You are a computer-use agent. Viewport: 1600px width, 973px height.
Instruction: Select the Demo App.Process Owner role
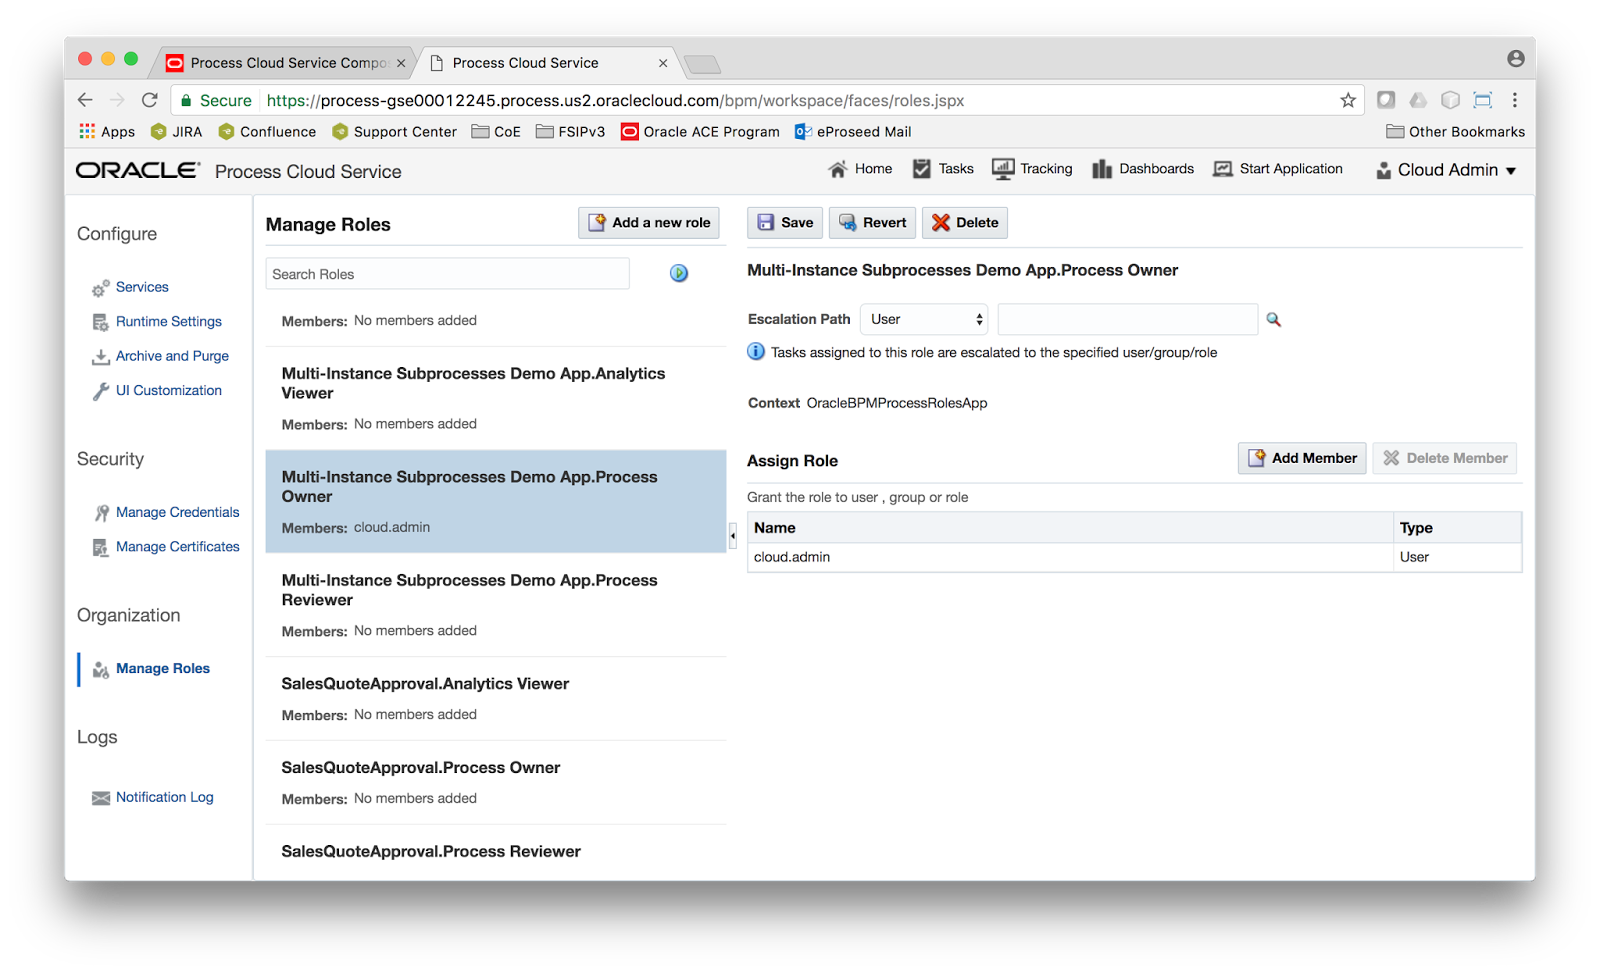[x=496, y=501]
